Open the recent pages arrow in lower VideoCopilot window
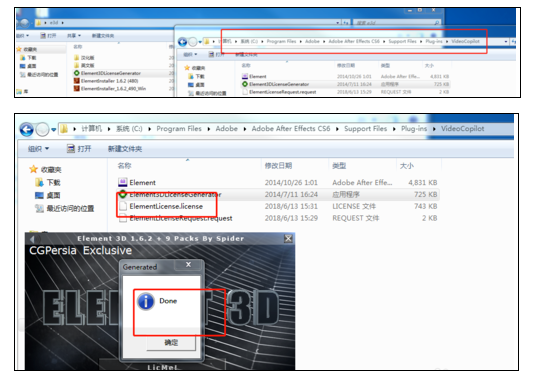535x377 pixels. coord(54,130)
